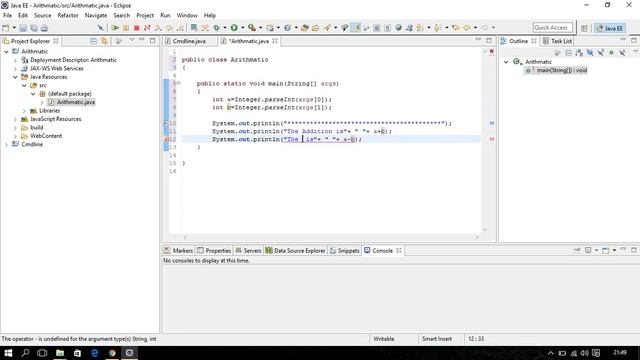640x360 pixels.
Task: Toggle Link with Editor in Project Explorer
Action: tap(104, 41)
